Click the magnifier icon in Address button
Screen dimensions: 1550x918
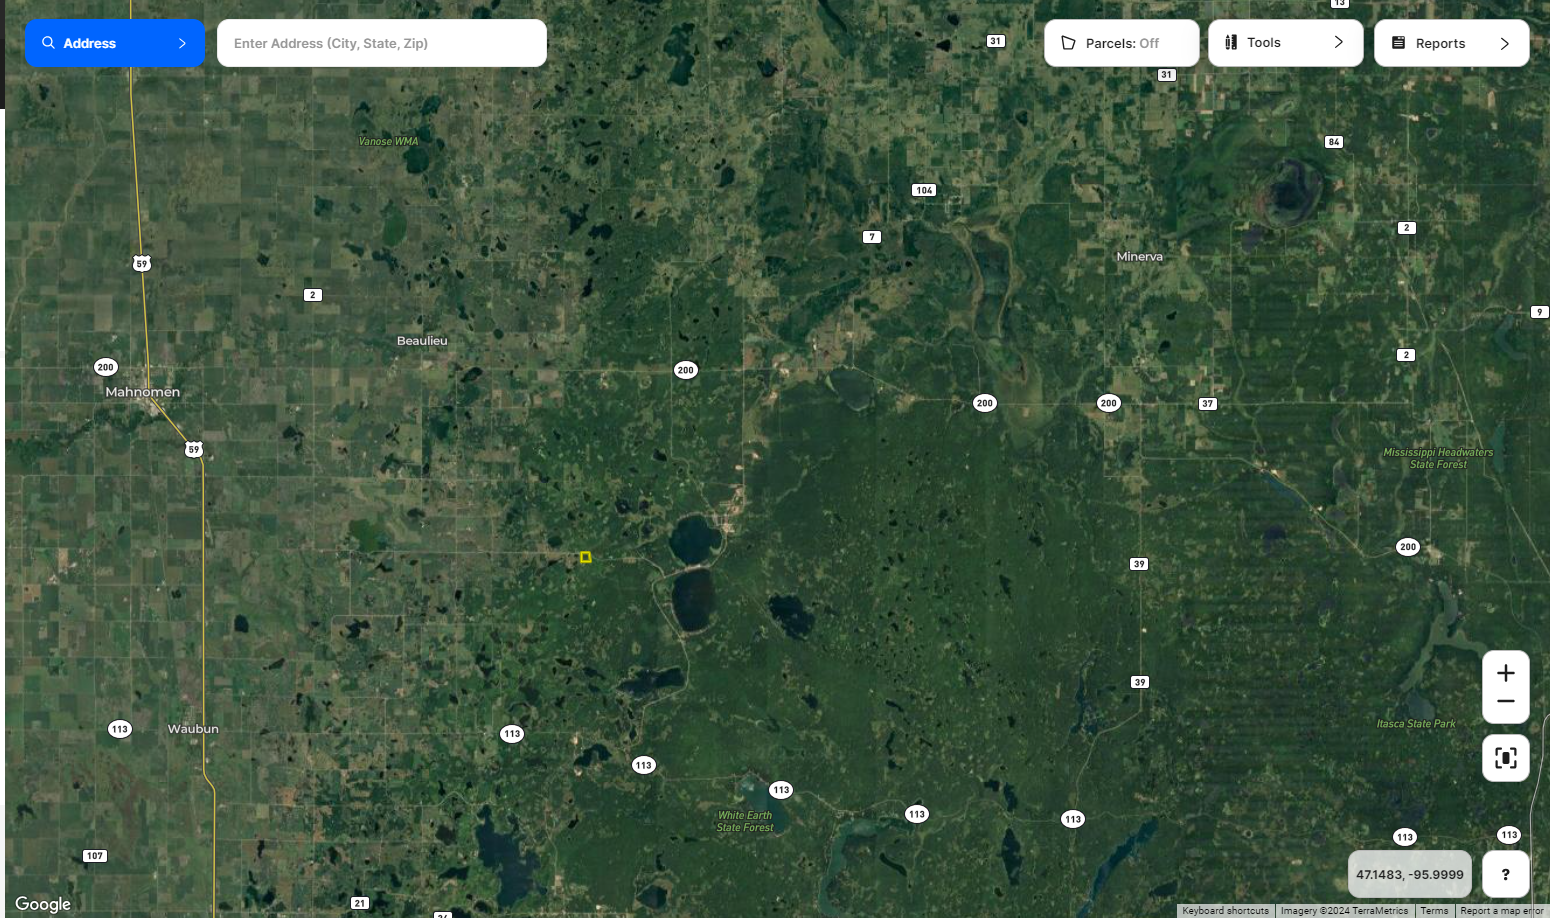(x=48, y=43)
